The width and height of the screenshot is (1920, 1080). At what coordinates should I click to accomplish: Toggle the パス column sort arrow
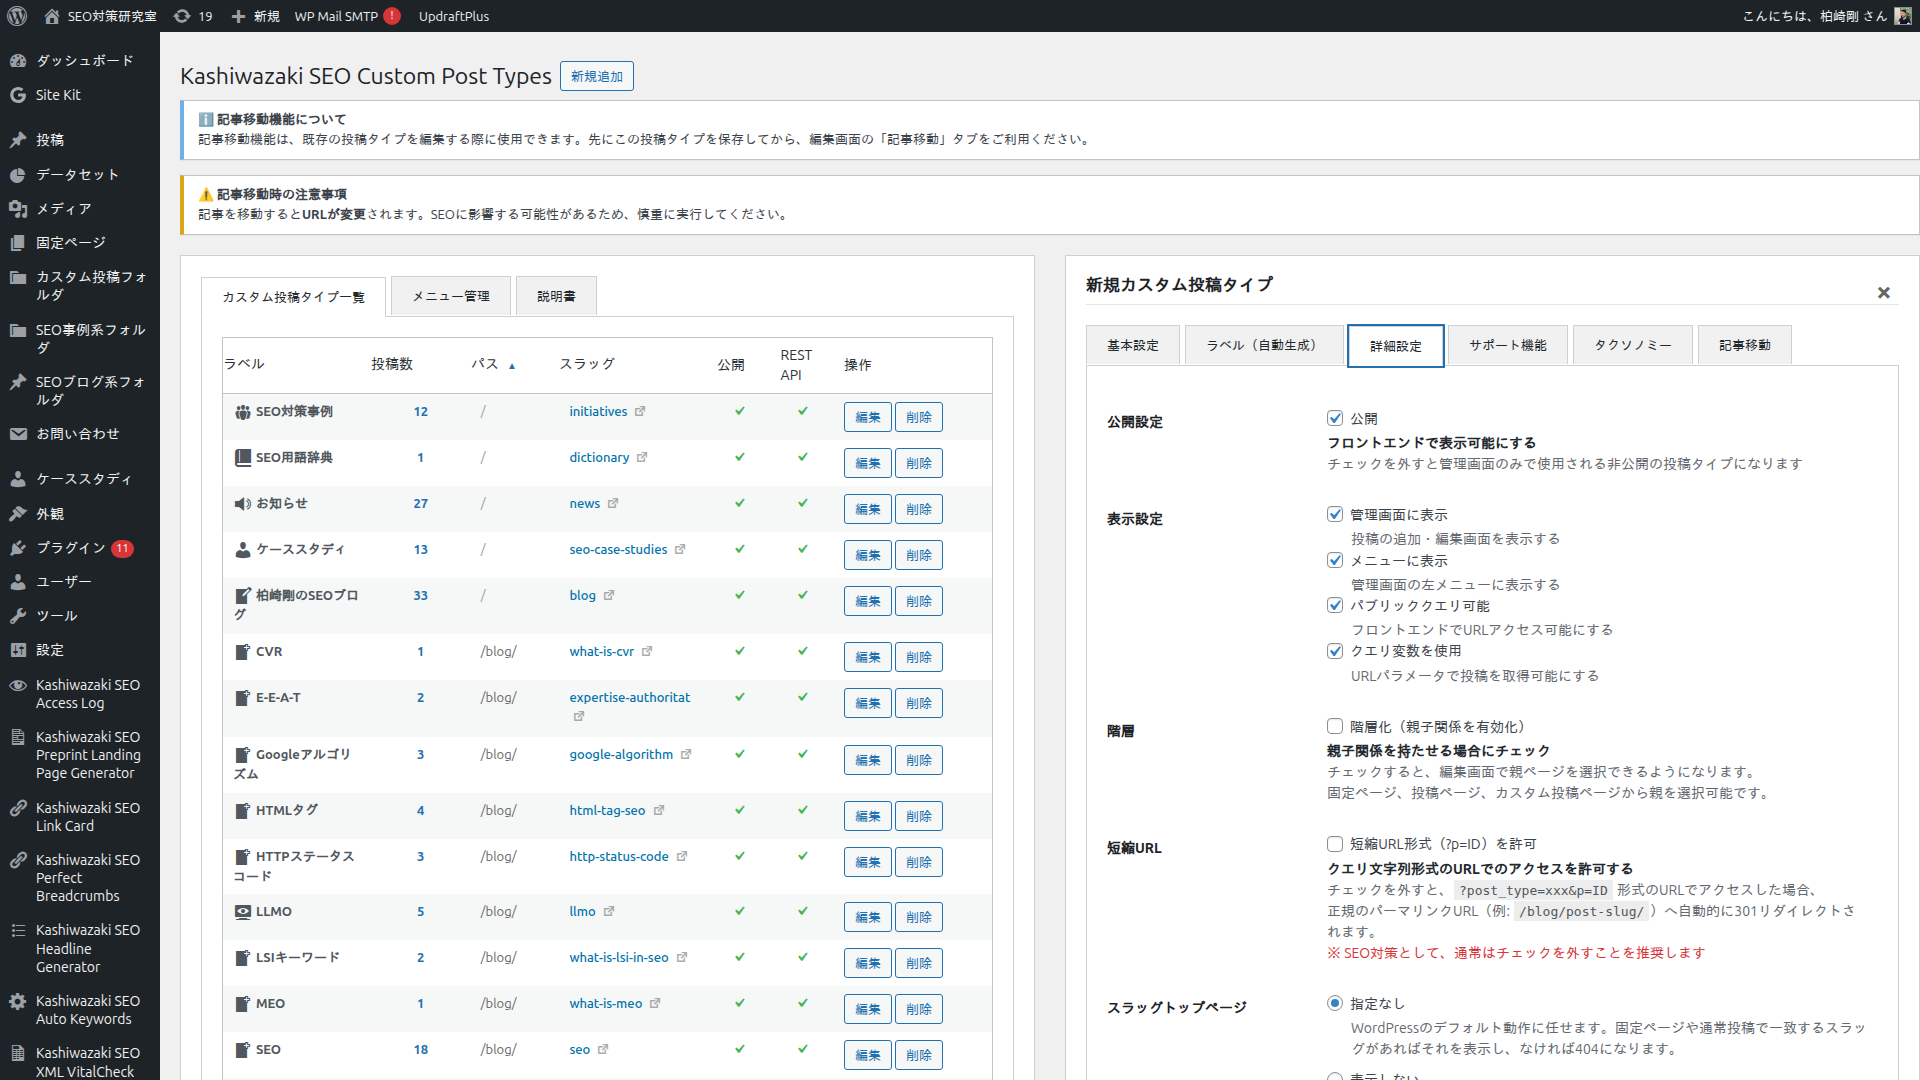click(x=511, y=365)
